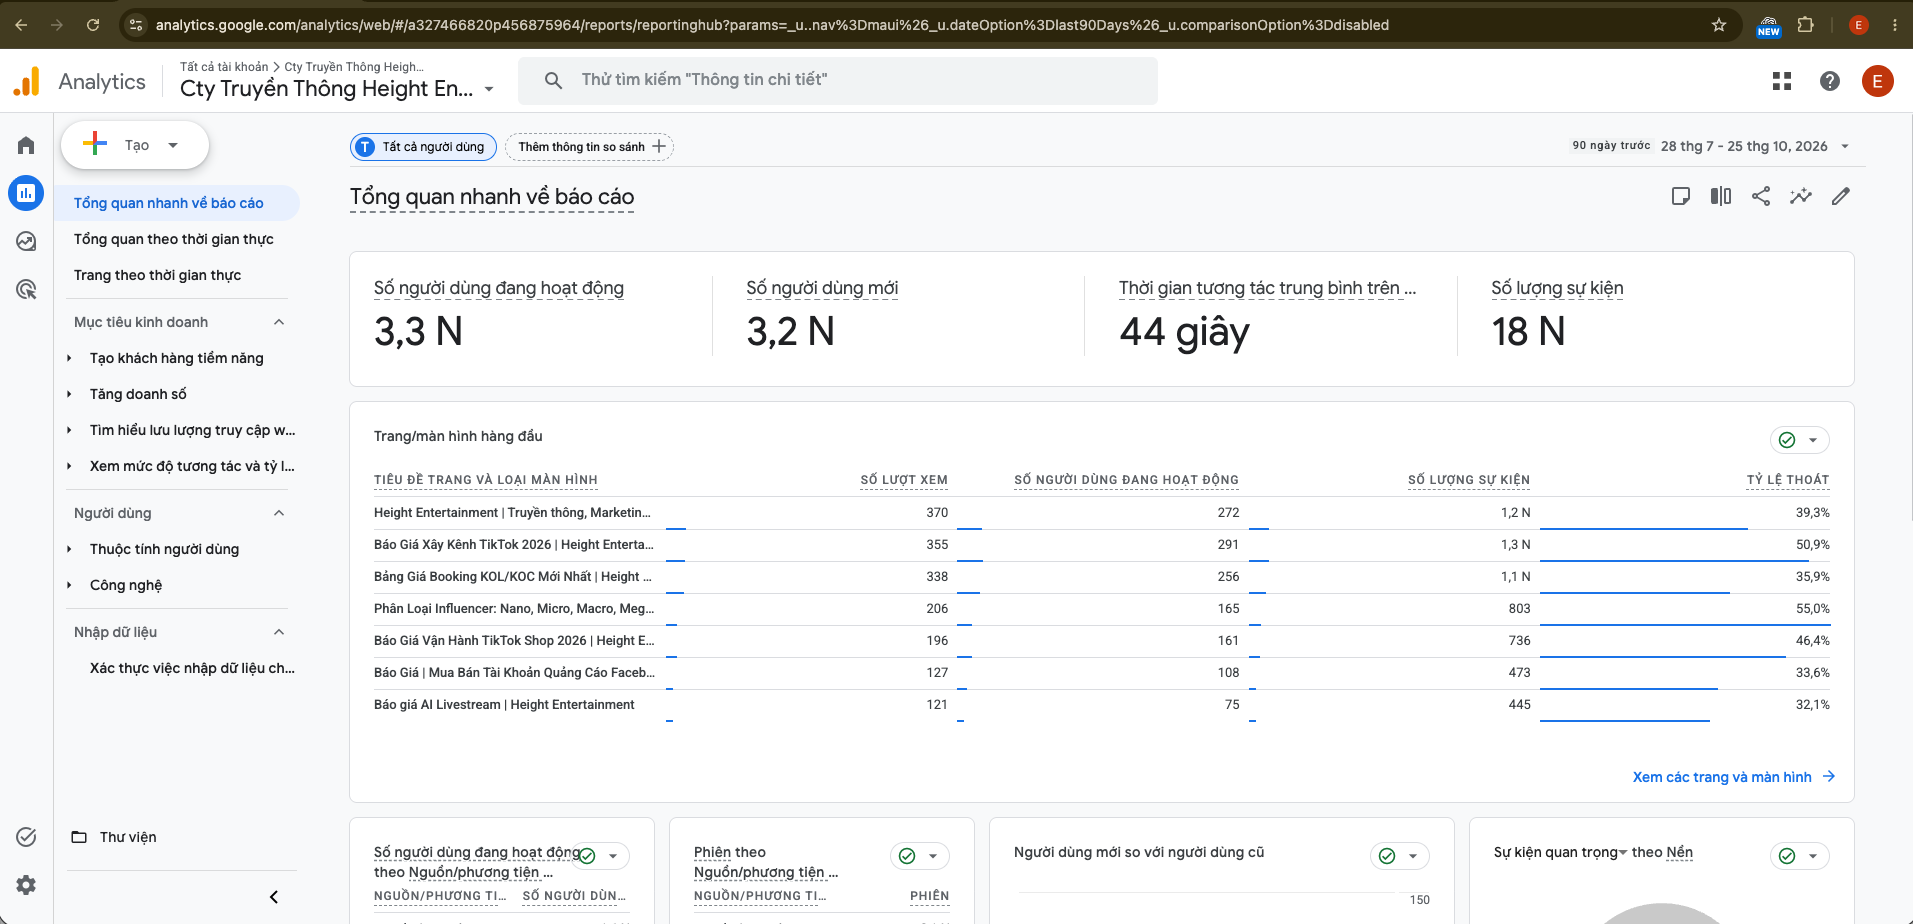Collapse the Mục tiêu kinh doanh section
The image size is (1913, 924).
[279, 322]
